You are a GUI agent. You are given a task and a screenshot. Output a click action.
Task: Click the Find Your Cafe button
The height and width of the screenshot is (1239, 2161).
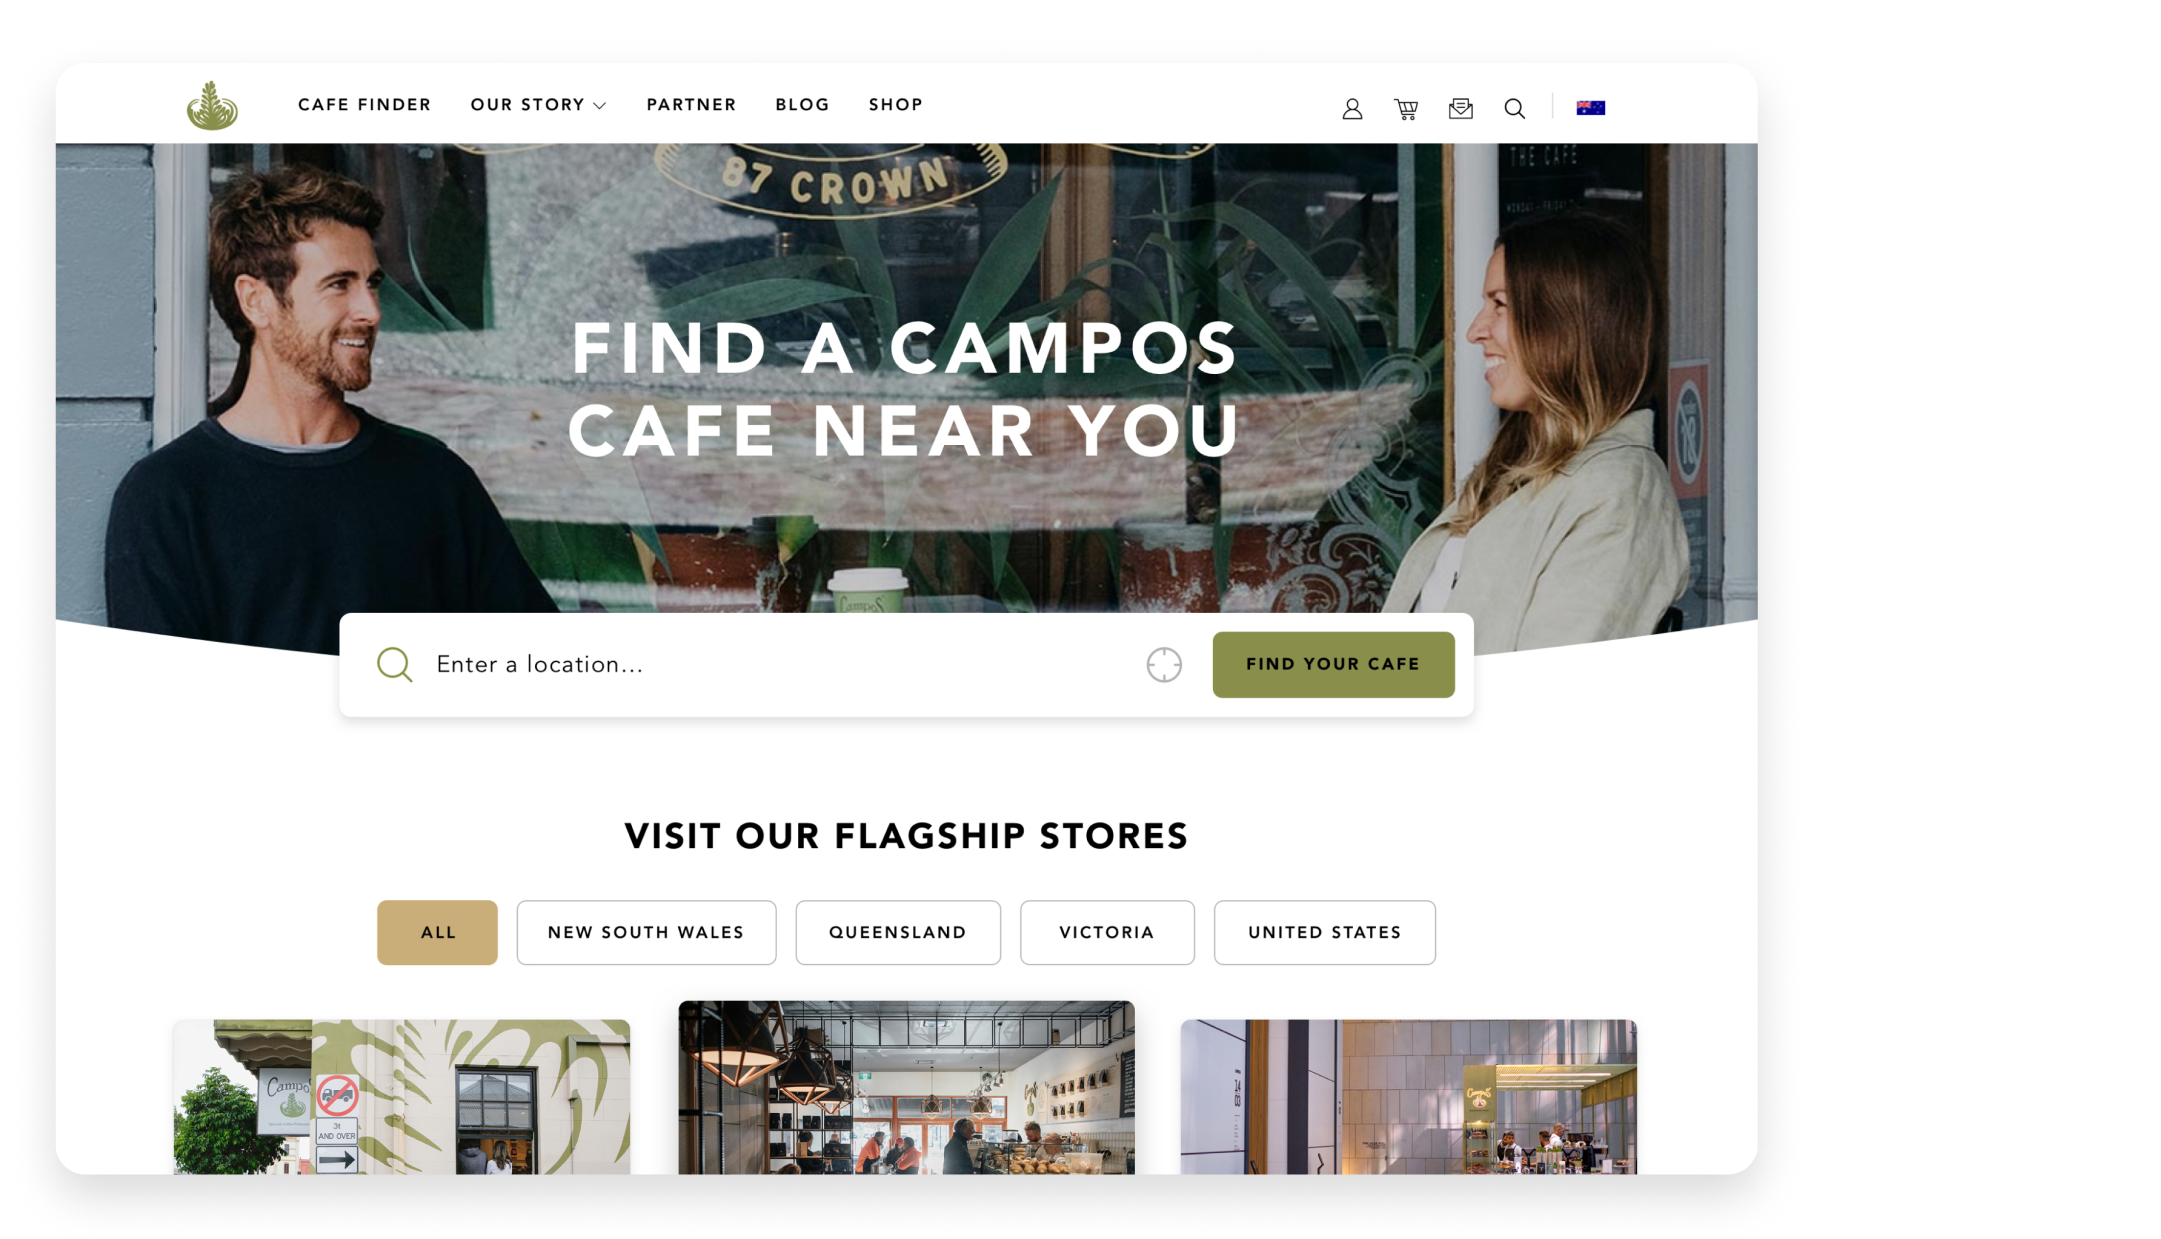(x=1333, y=664)
